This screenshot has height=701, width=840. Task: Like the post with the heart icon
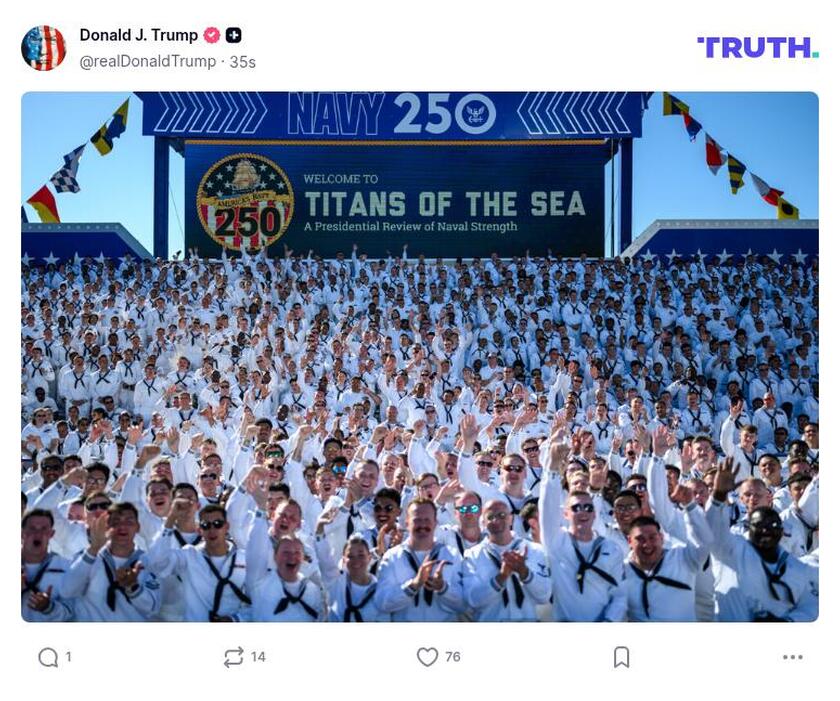click(x=427, y=657)
